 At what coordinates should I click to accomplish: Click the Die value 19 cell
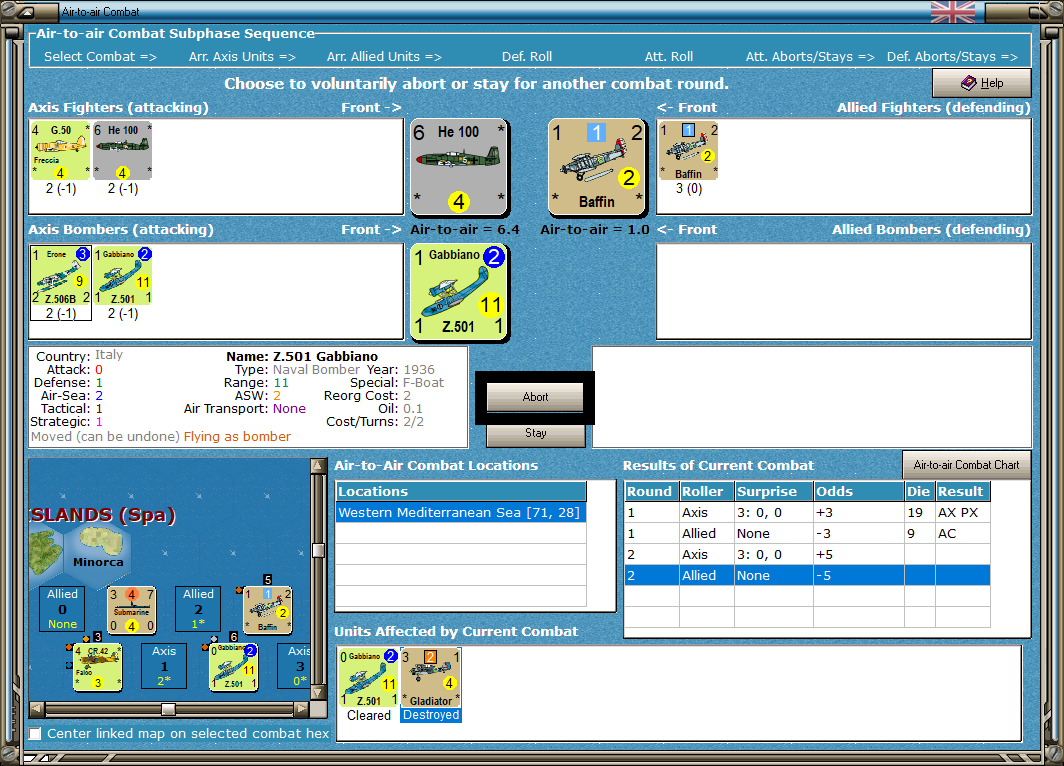[919, 512]
